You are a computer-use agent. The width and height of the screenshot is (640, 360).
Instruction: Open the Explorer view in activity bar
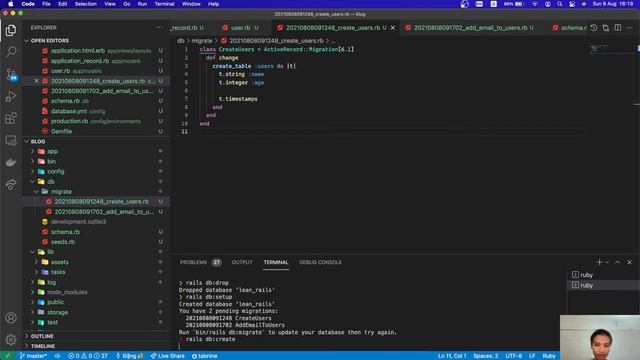click(x=11, y=30)
